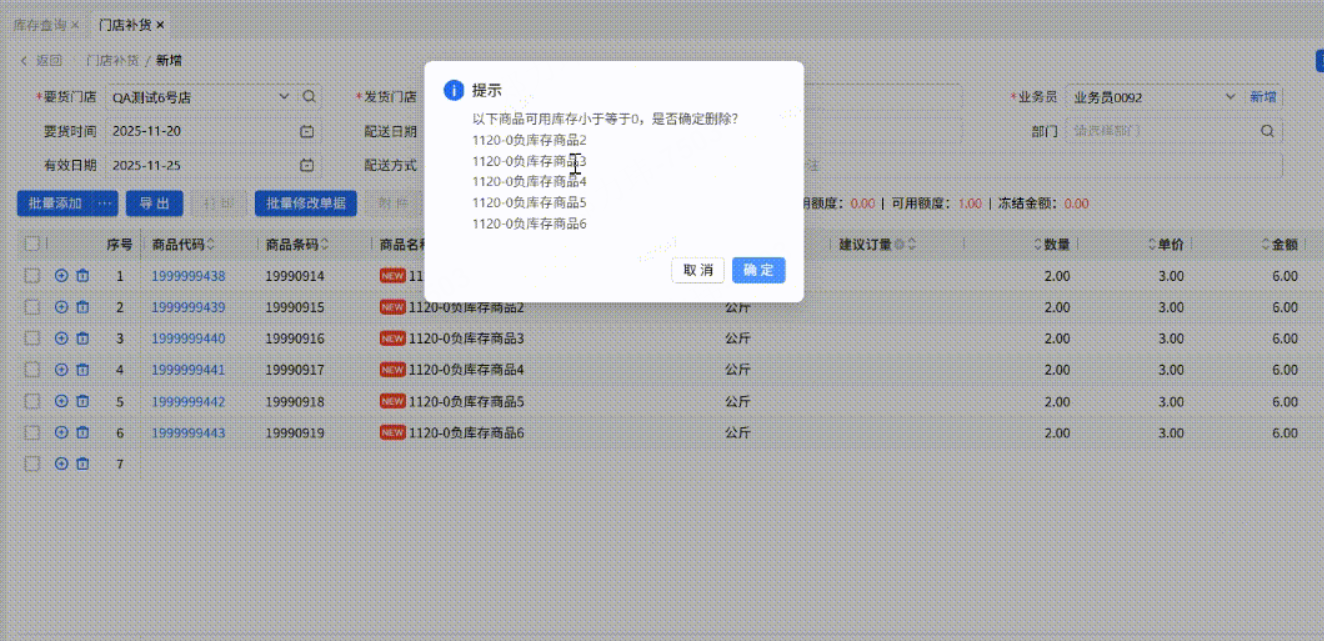The height and width of the screenshot is (641, 1324).
Task: Click the 门店补货 breadcrumb
Action: [x=113, y=60]
